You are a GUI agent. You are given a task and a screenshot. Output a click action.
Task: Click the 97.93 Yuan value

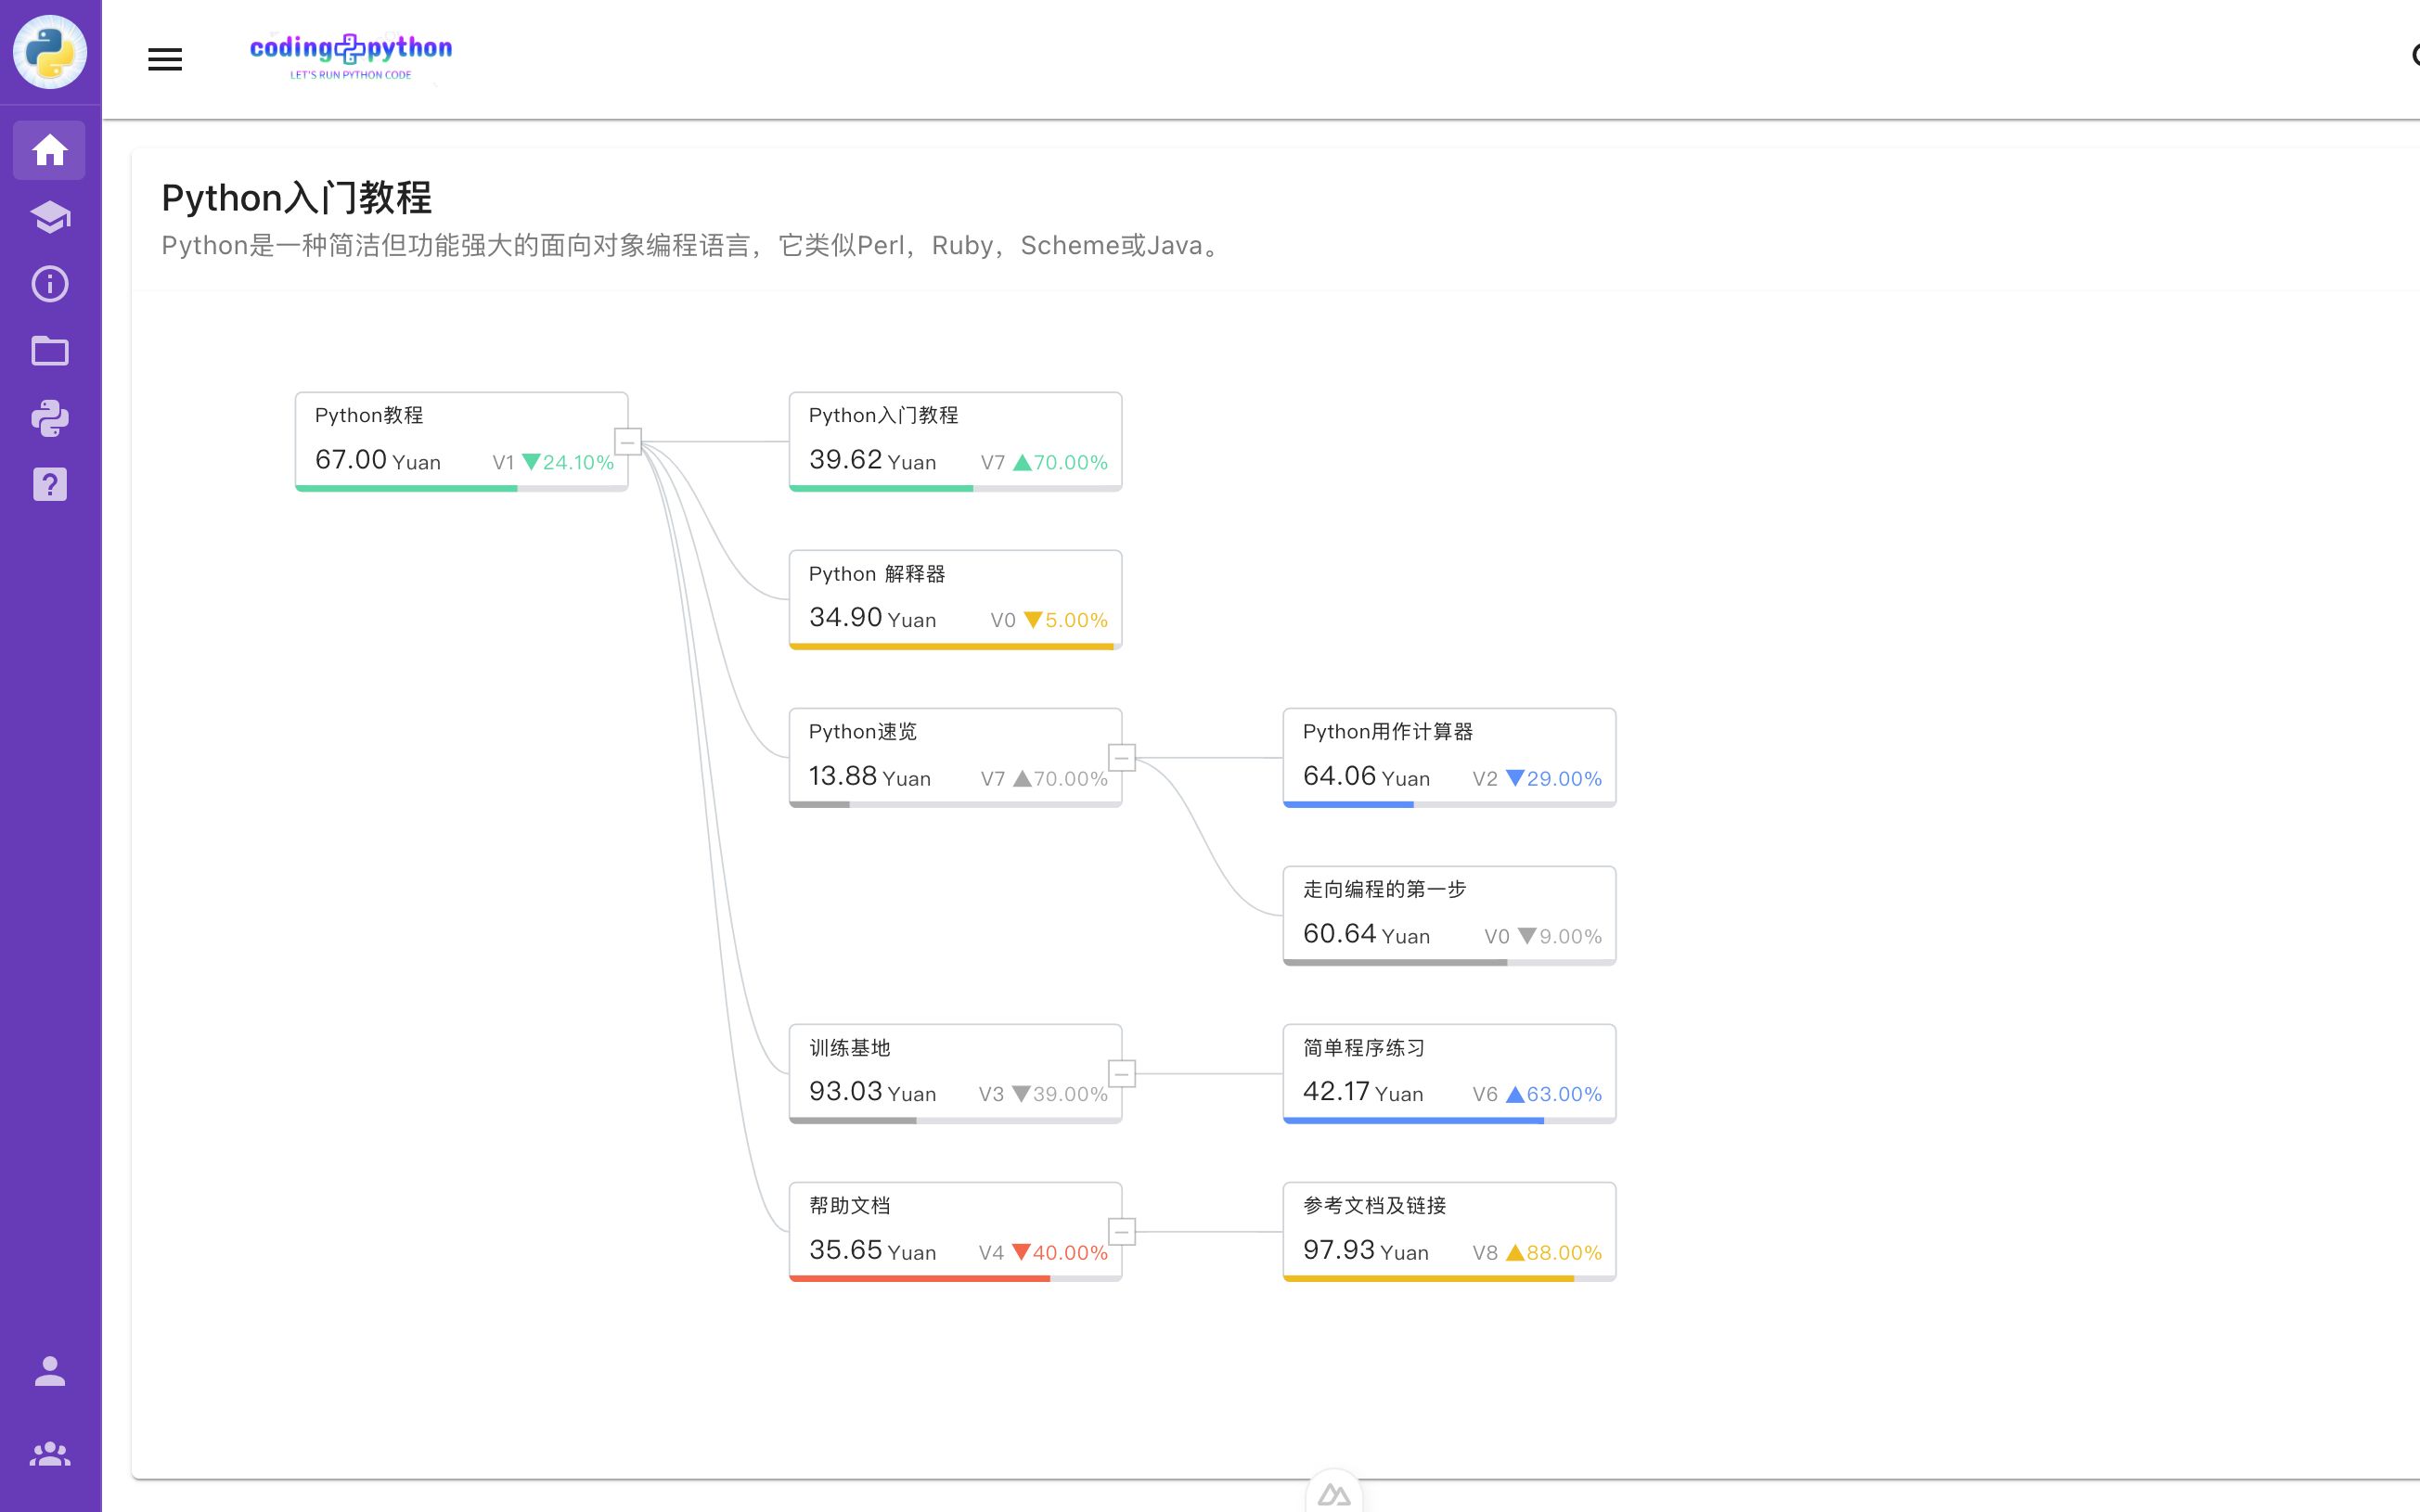pyautogui.click(x=1366, y=1250)
